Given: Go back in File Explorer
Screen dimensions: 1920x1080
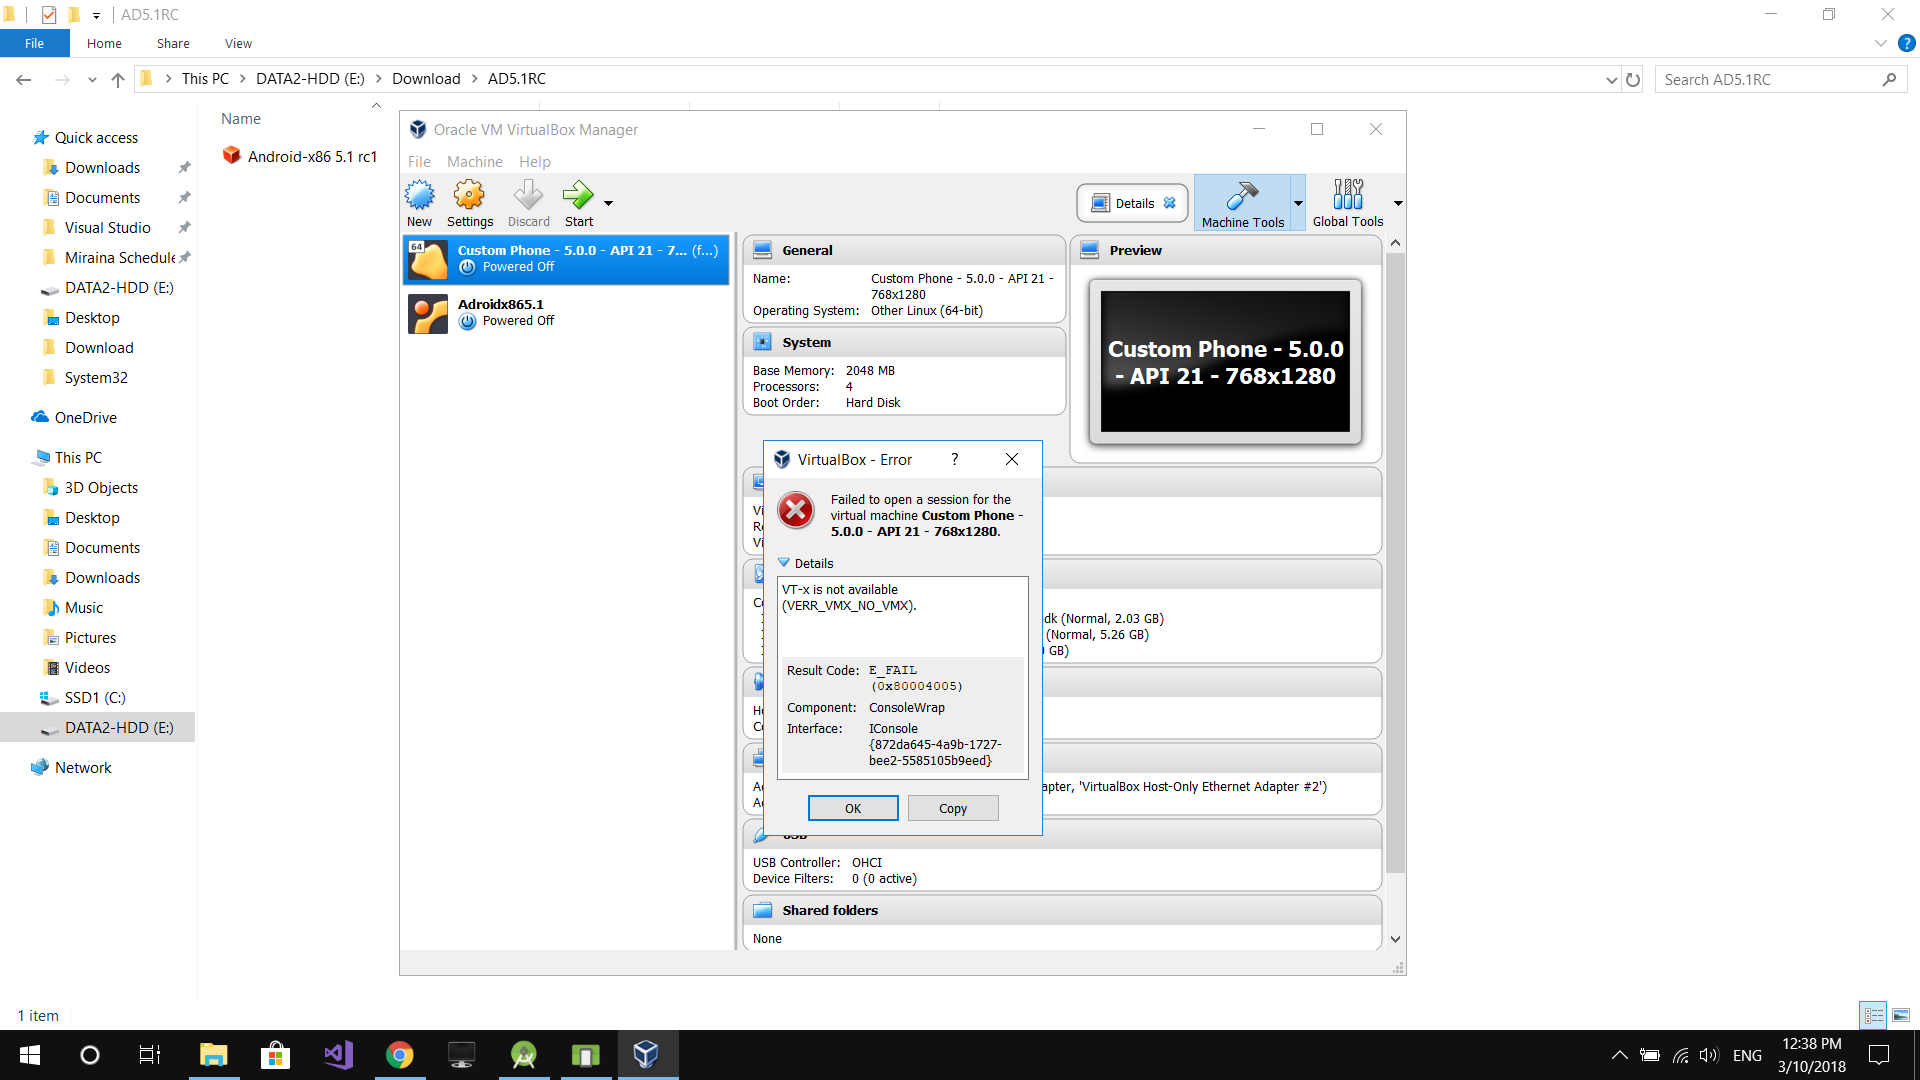Looking at the screenshot, I should pos(24,79).
